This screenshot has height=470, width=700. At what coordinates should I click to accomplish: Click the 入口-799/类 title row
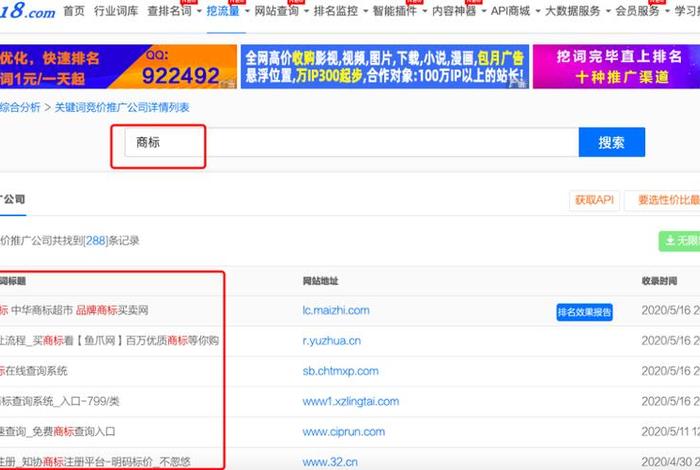(60, 401)
